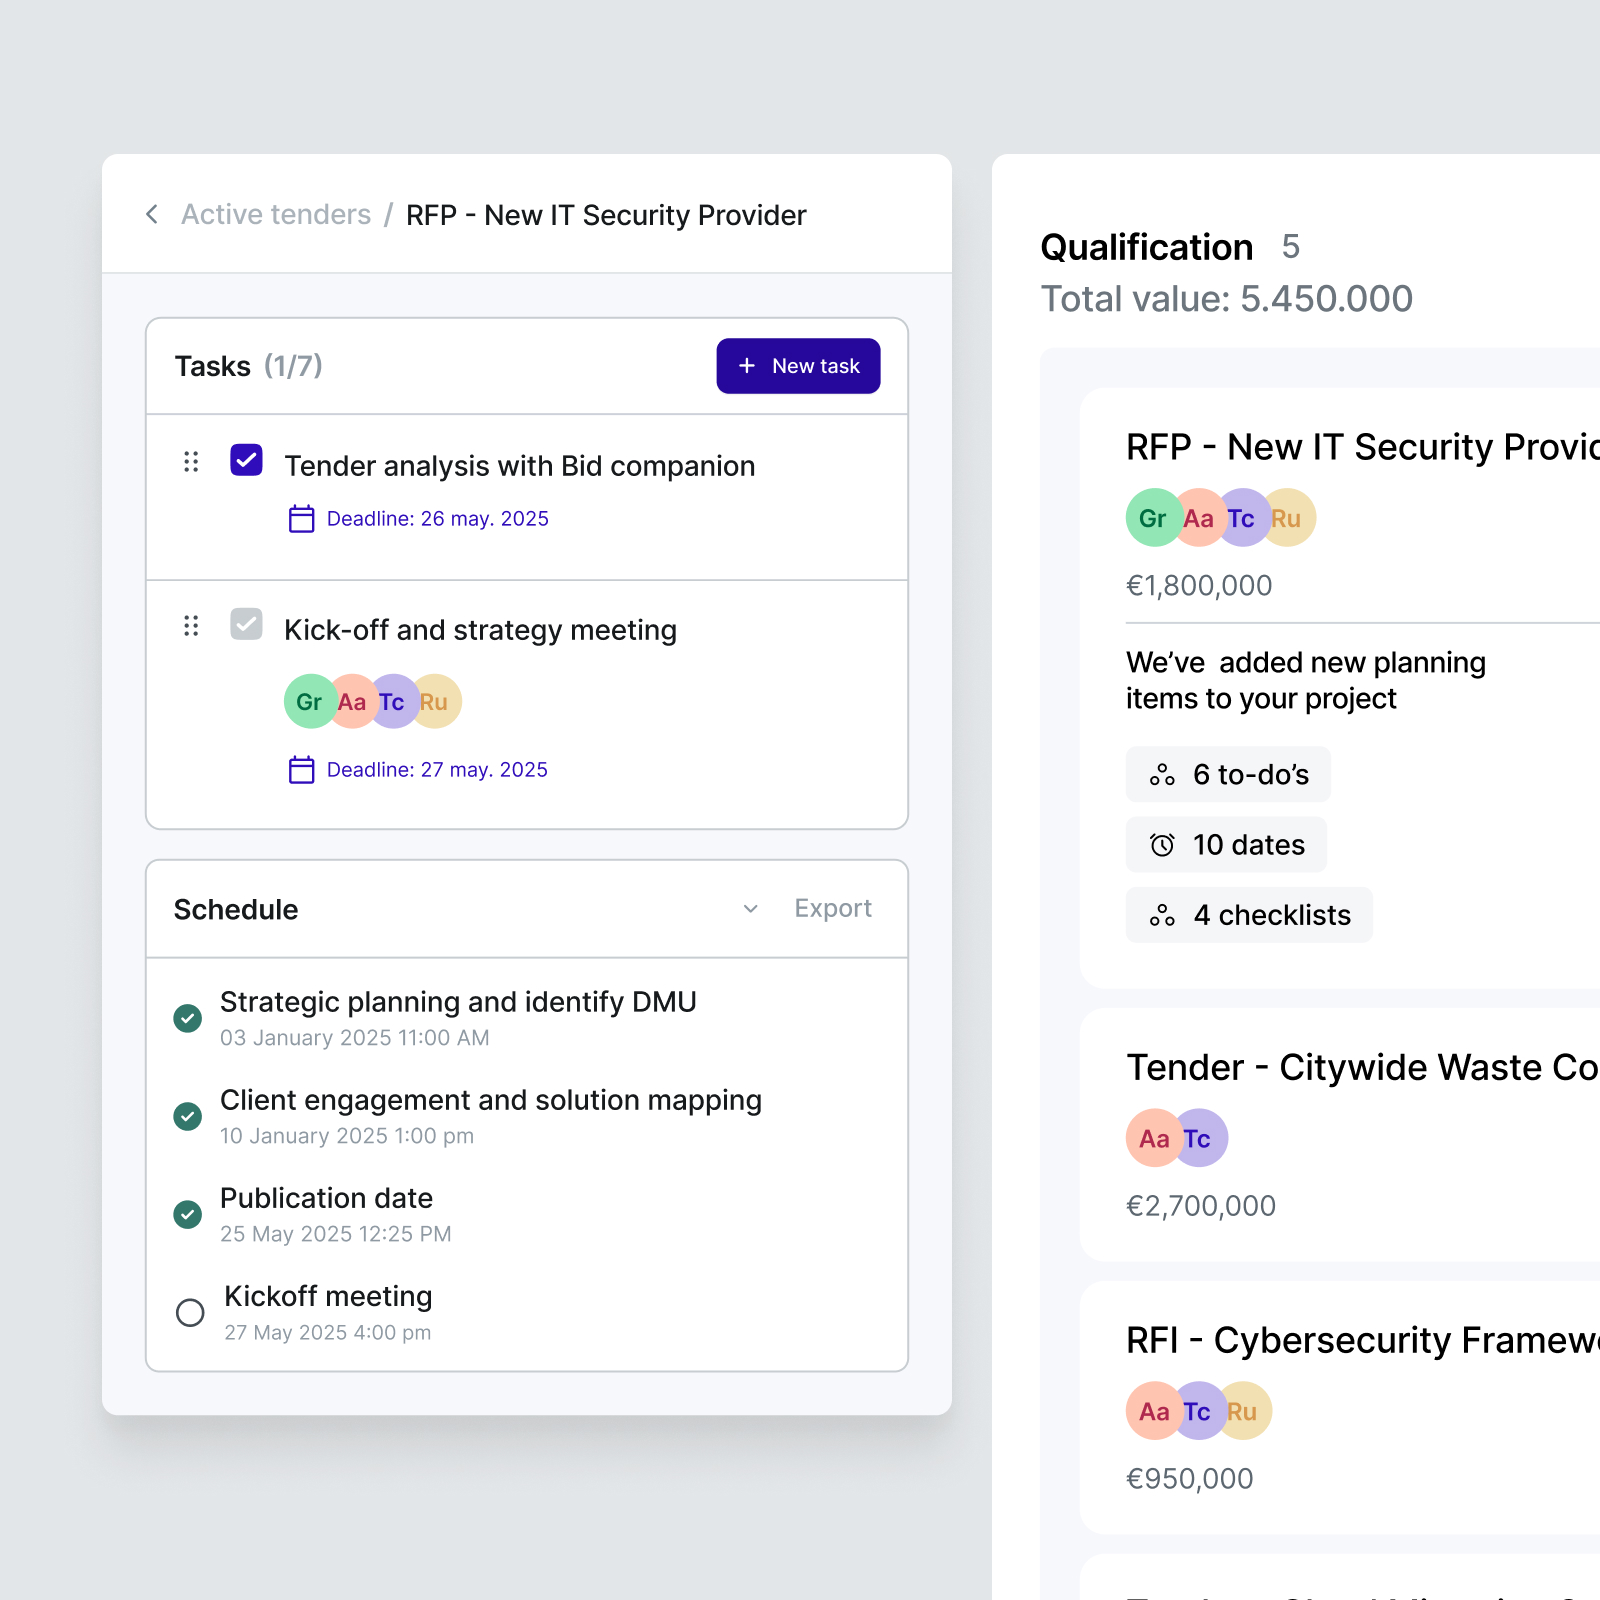Open Publication date schedule item
The height and width of the screenshot is (1600, 1600).
(x=326, y=1198)
